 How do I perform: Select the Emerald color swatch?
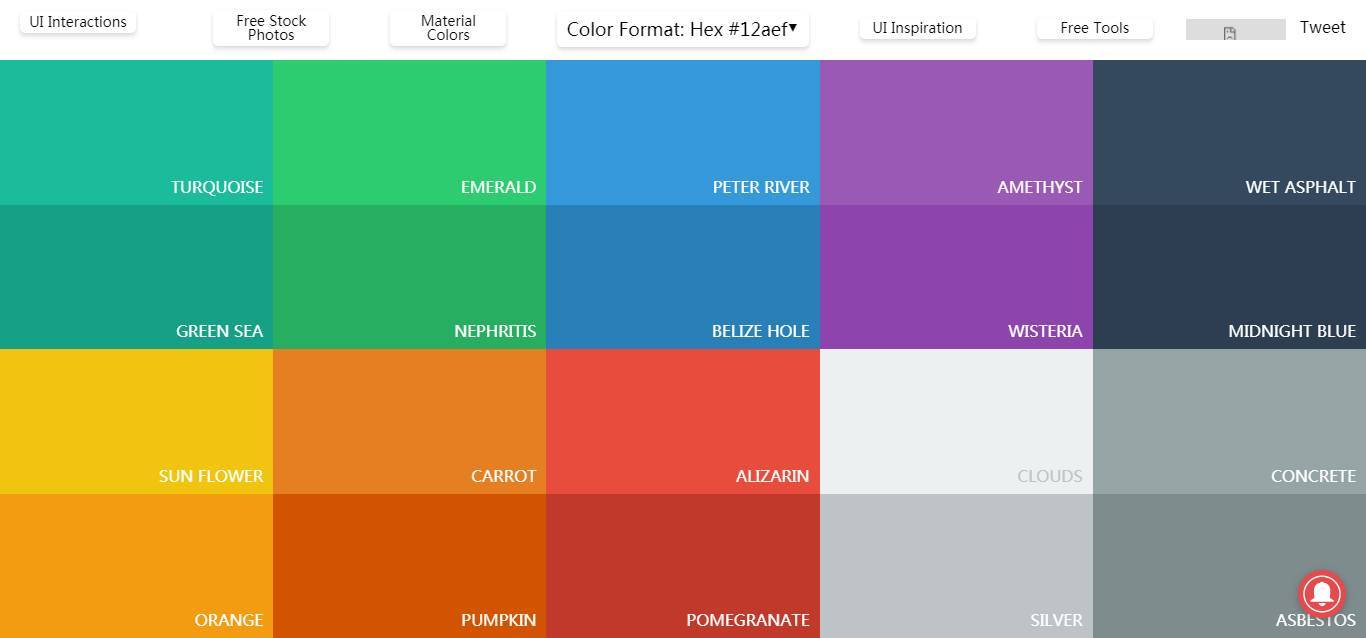click(409, 132)
